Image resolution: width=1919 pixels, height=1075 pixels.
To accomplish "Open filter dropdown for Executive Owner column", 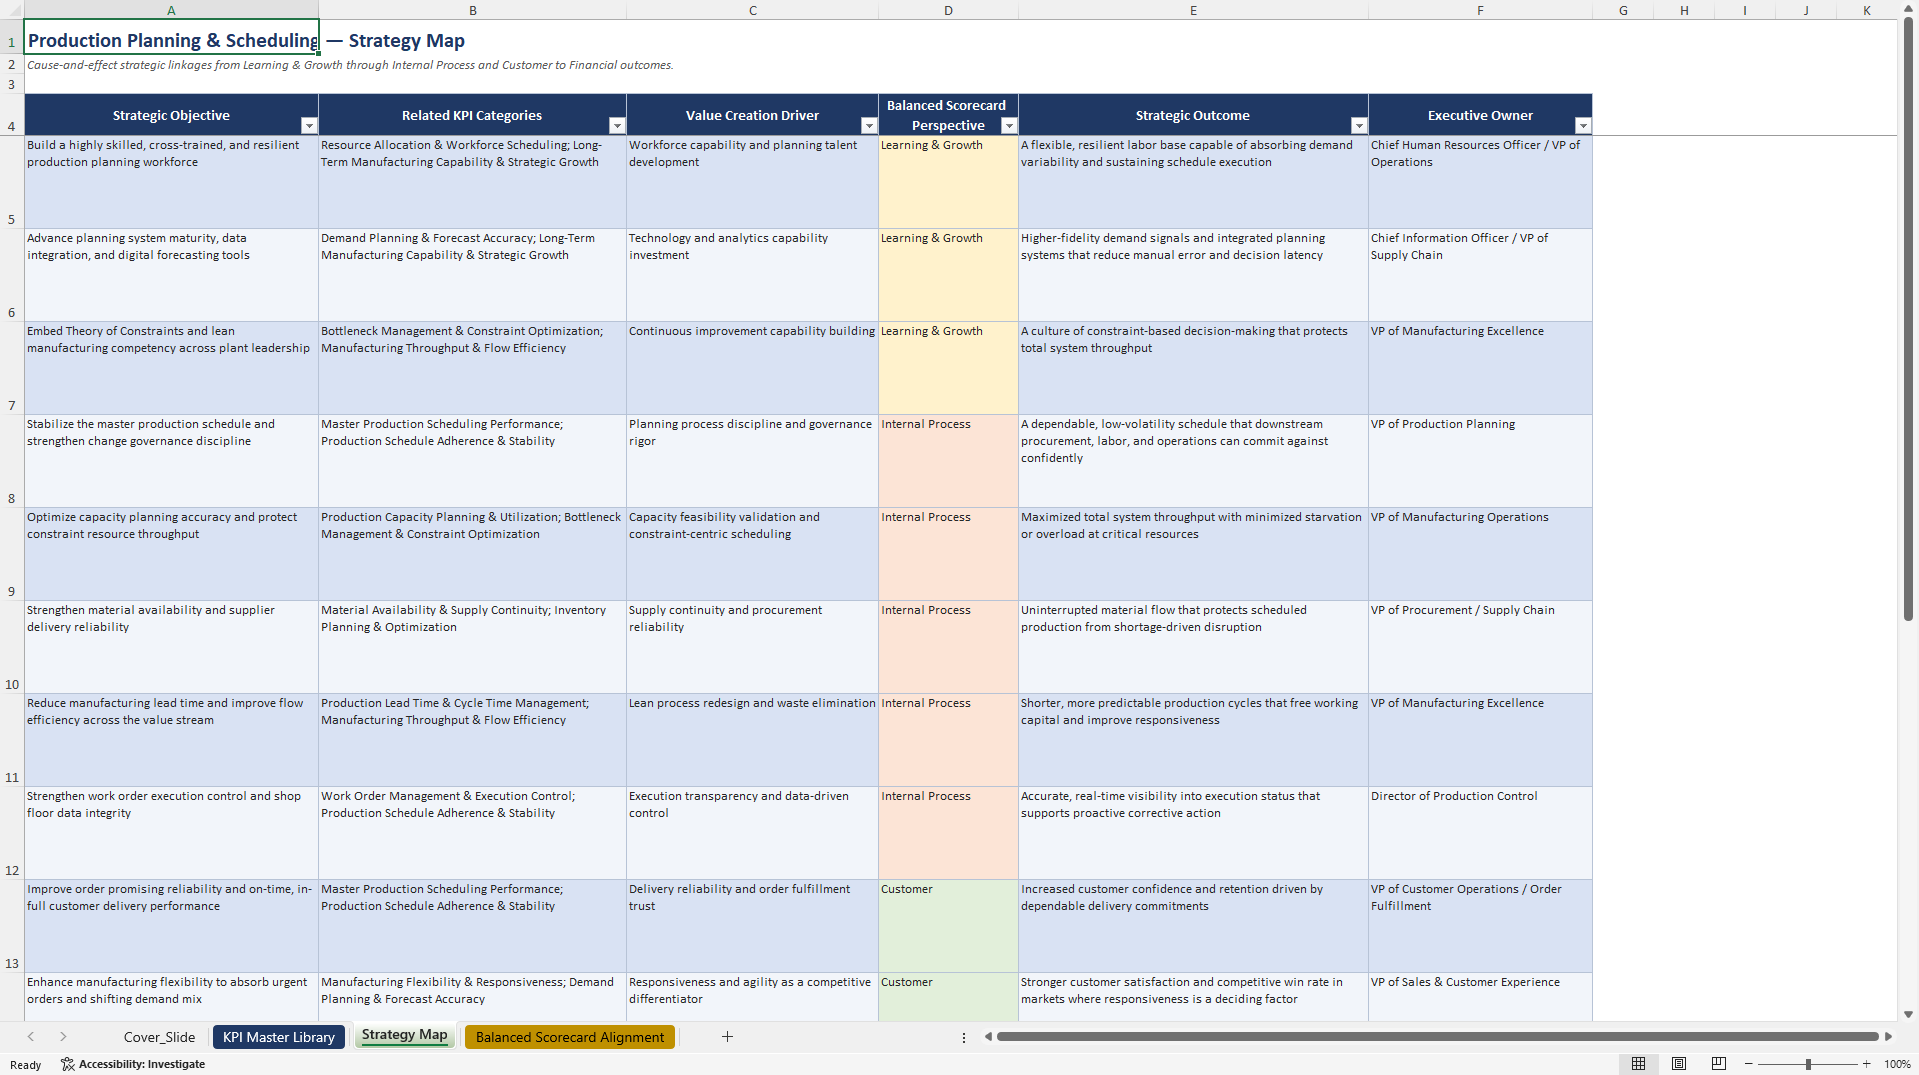I will pyautogui.click(x=1583, y=126).
